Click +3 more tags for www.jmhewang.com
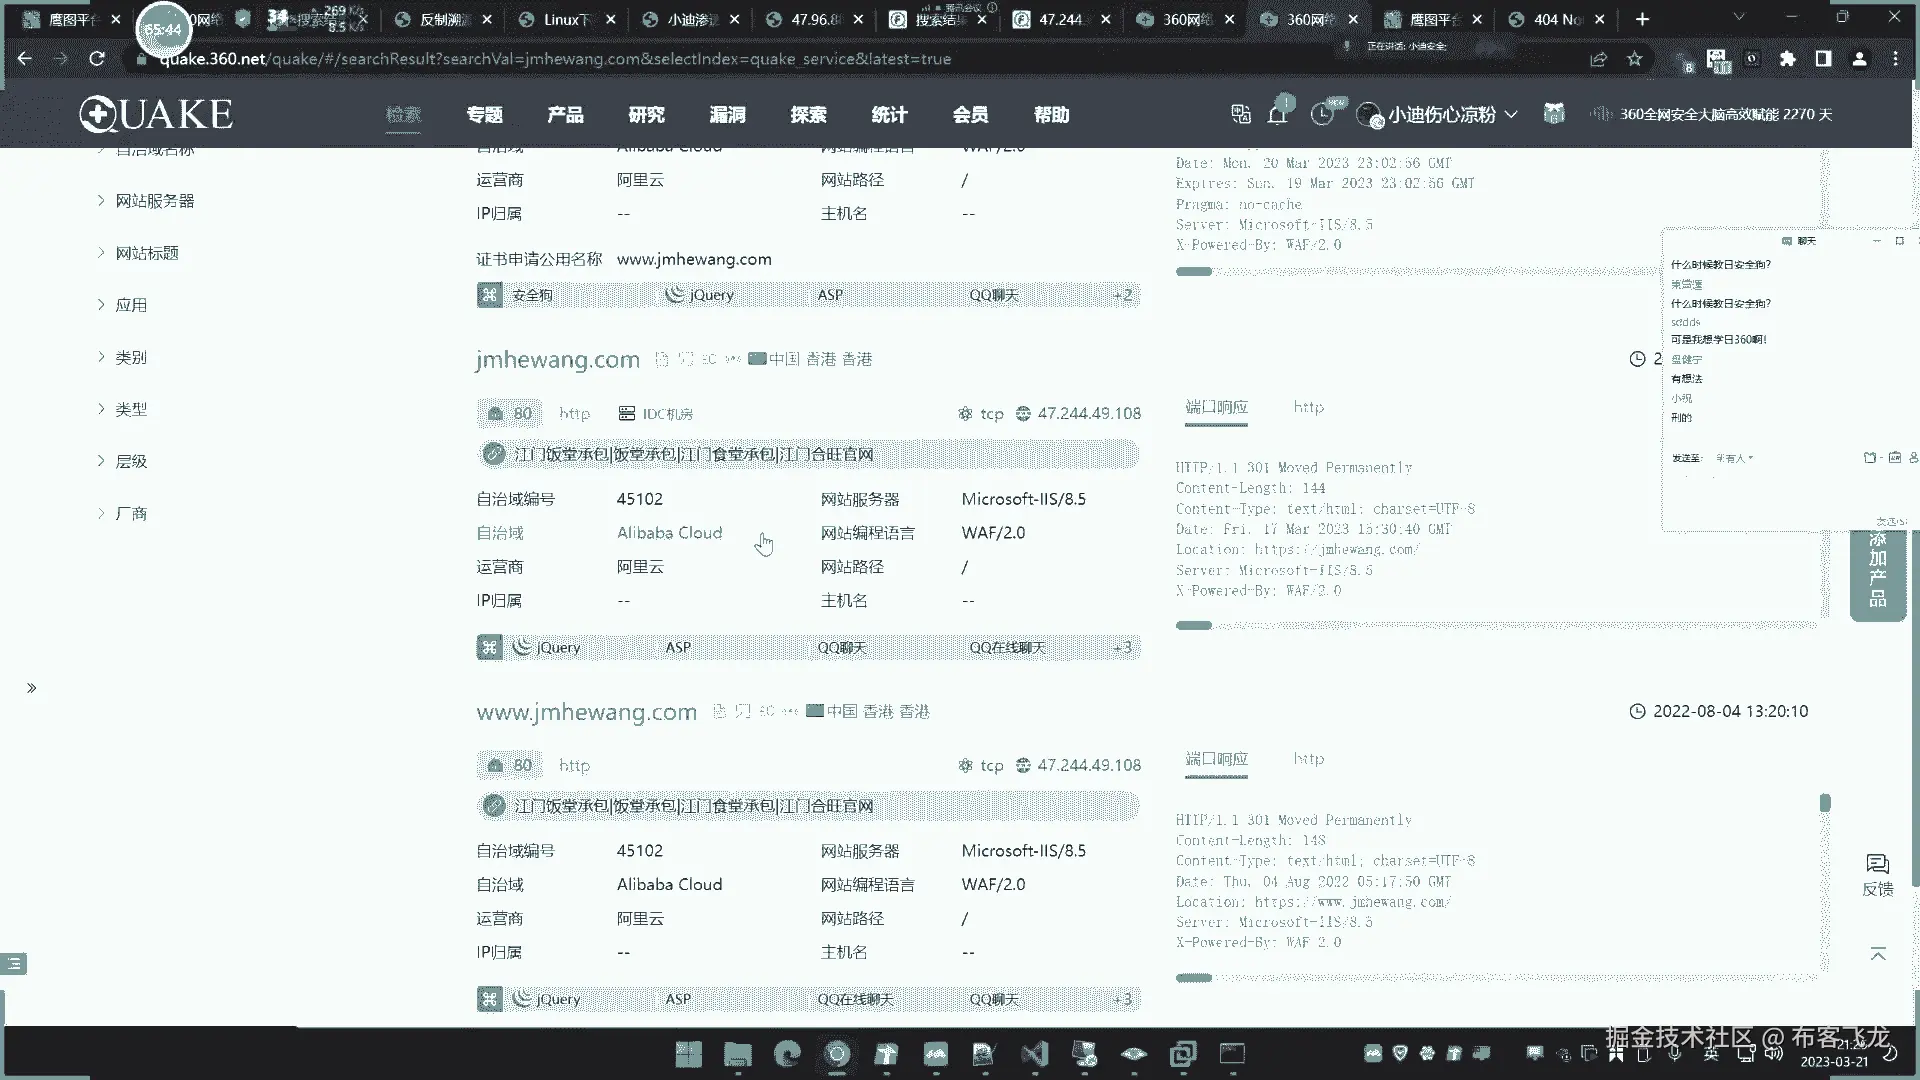The image size is (1920, 1080). pos(1122,999)
